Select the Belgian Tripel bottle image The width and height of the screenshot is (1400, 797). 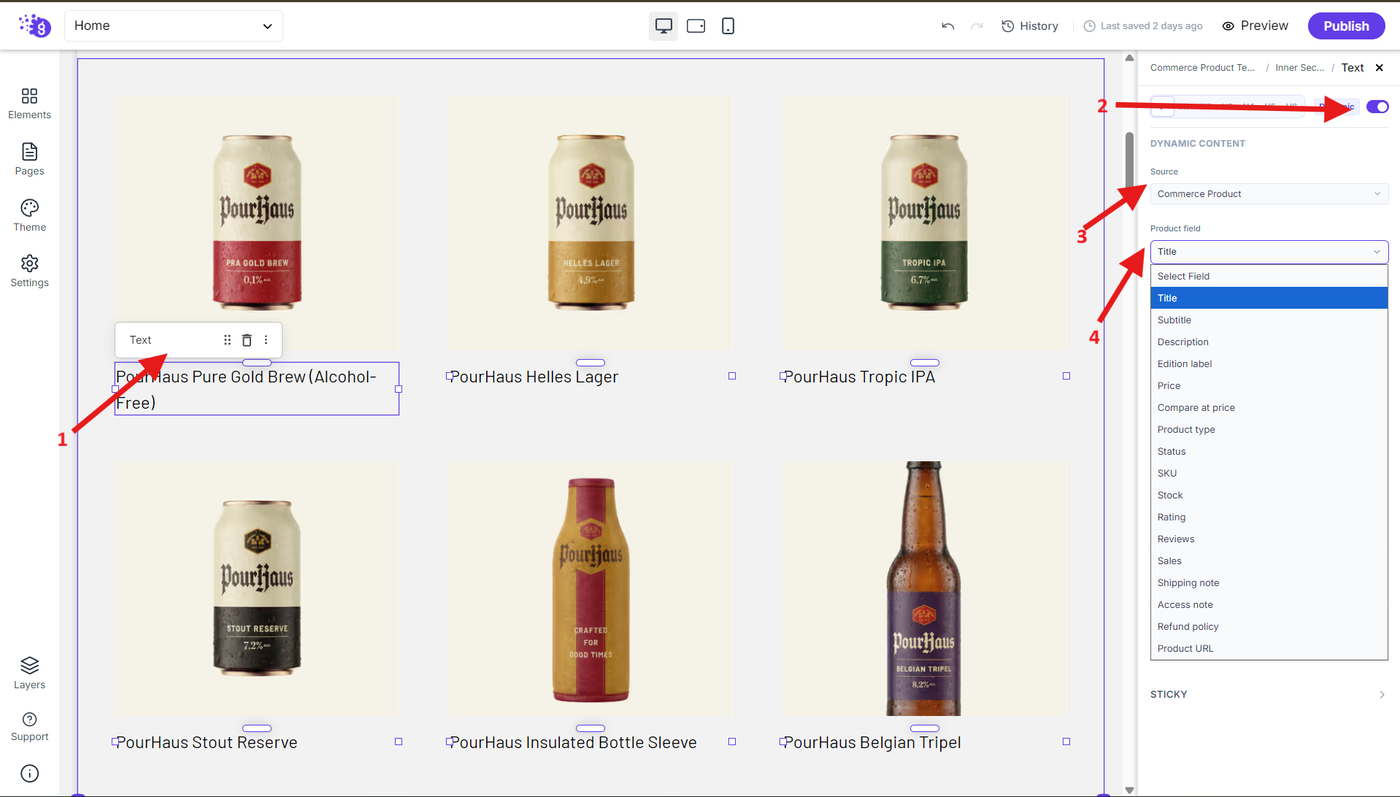(924, 588)
